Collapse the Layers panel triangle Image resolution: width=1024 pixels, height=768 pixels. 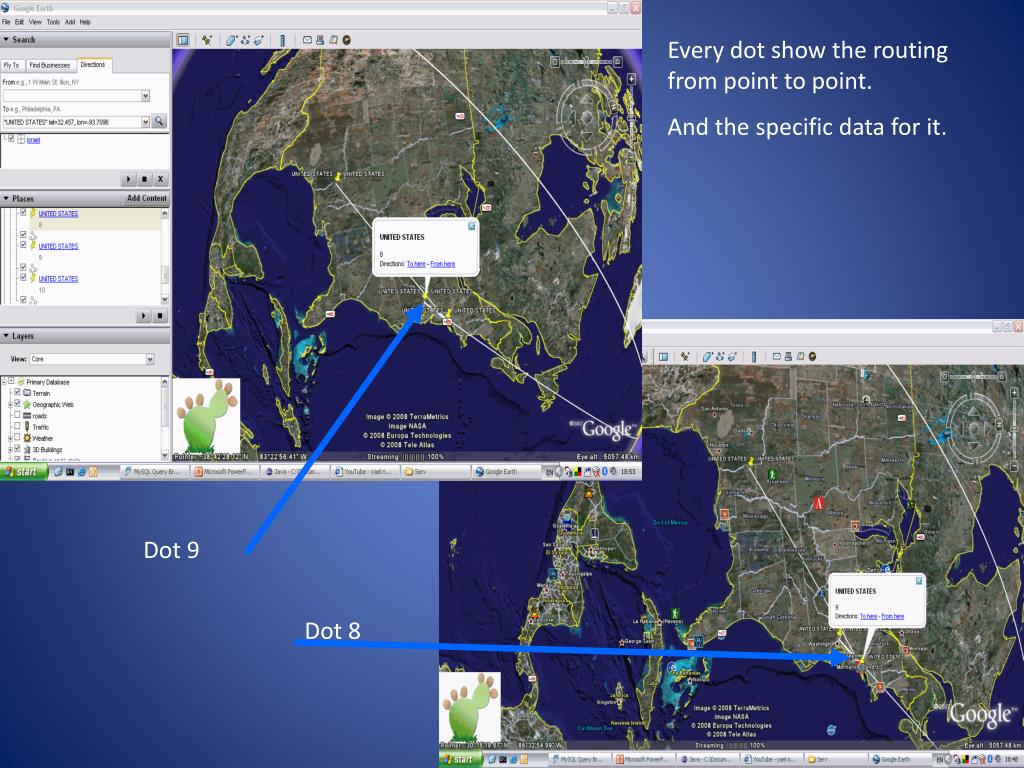click(x=6, y=336)
